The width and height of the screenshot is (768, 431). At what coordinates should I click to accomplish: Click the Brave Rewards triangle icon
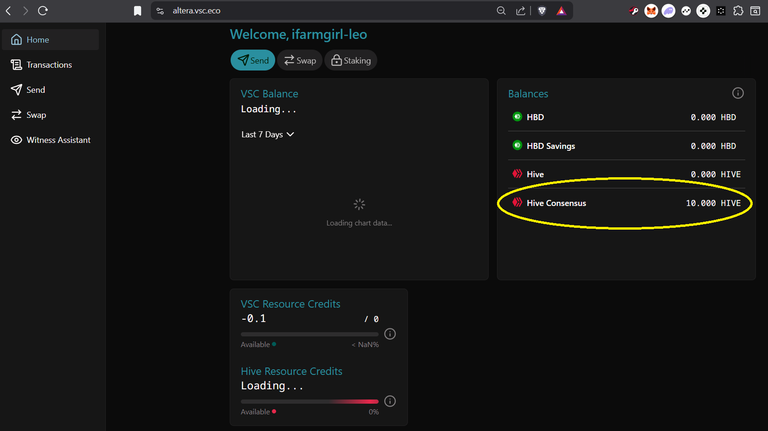[561, 11]
